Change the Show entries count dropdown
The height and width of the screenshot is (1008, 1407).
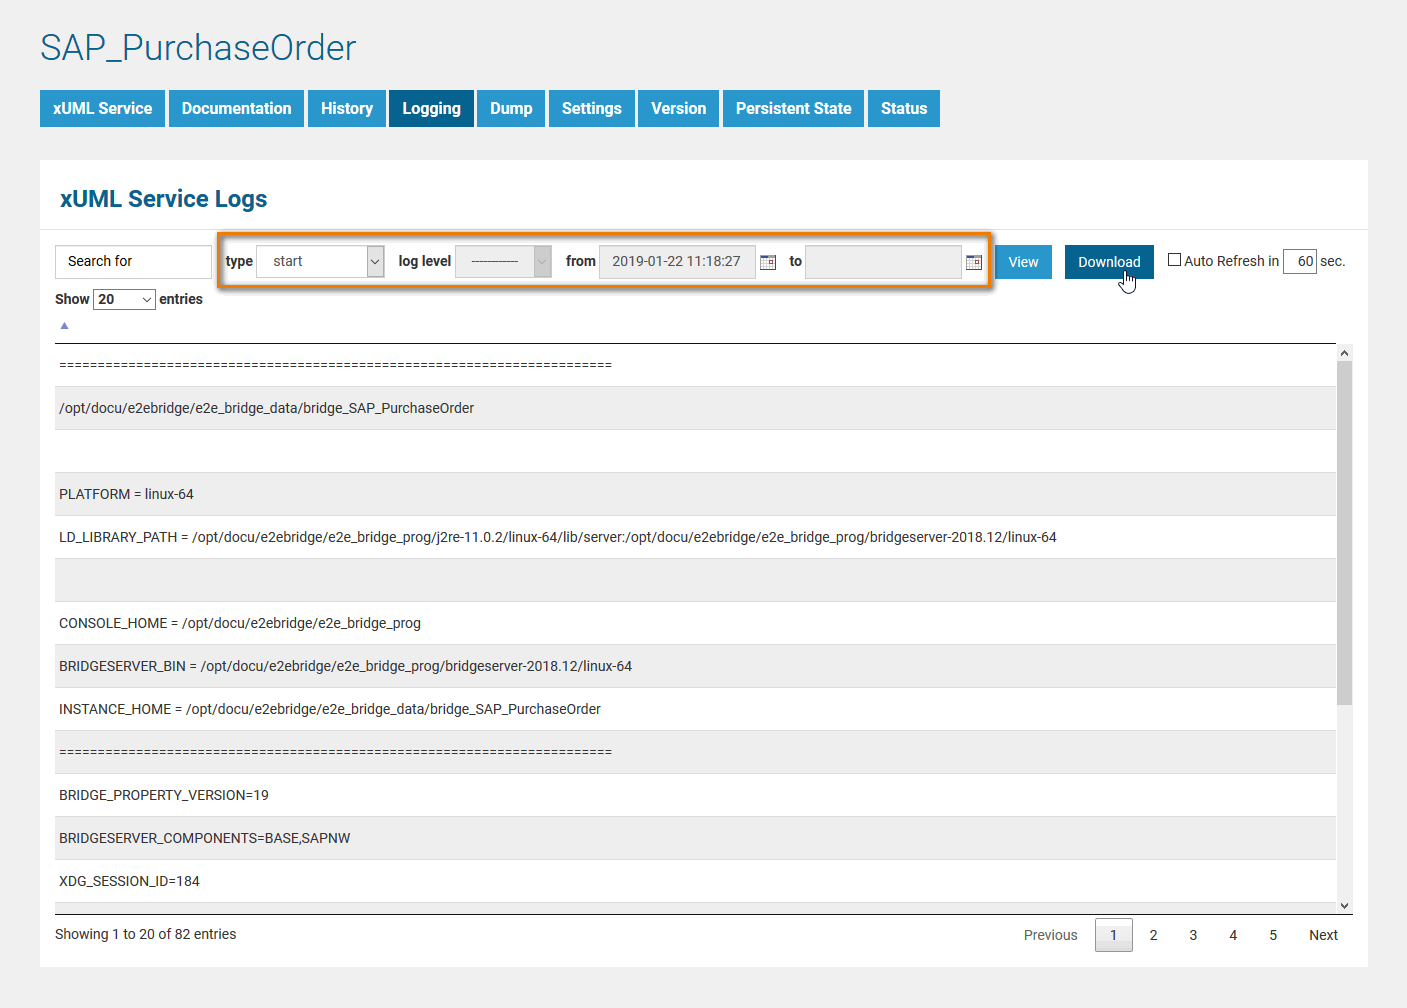tap(124, 299)
